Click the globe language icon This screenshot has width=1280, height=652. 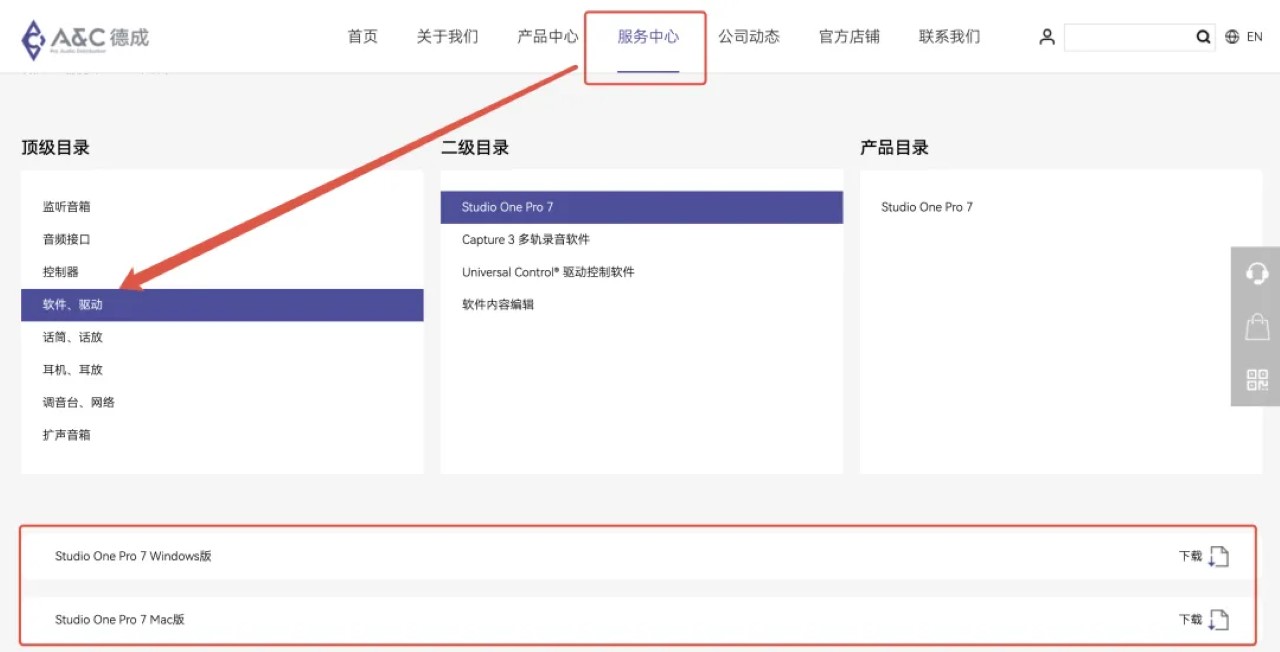pyautogui.click(x=1232, y=37)
